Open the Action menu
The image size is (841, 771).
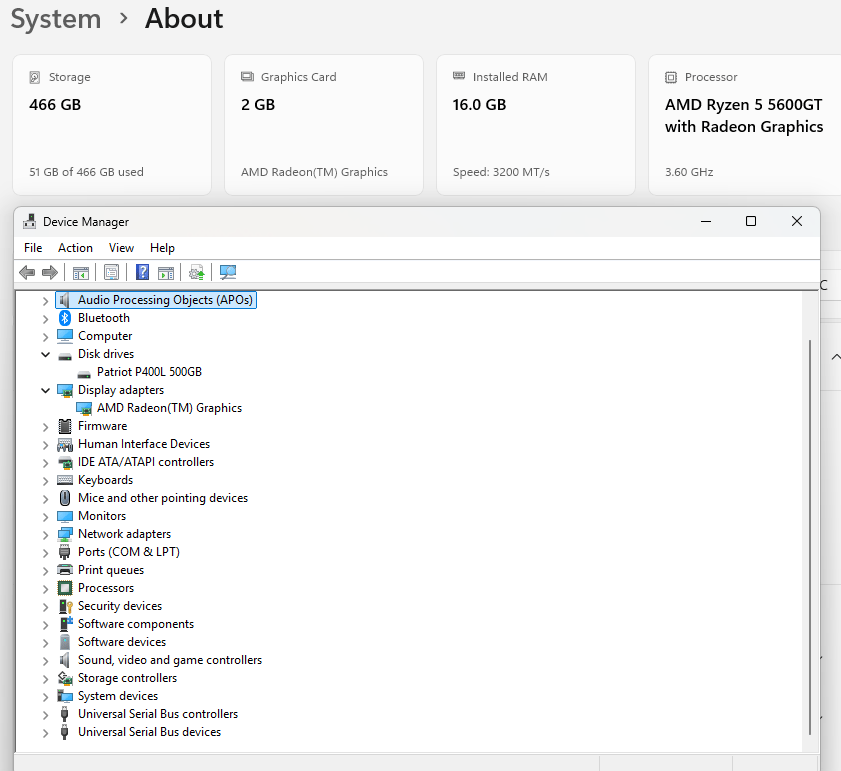[76, 248]
